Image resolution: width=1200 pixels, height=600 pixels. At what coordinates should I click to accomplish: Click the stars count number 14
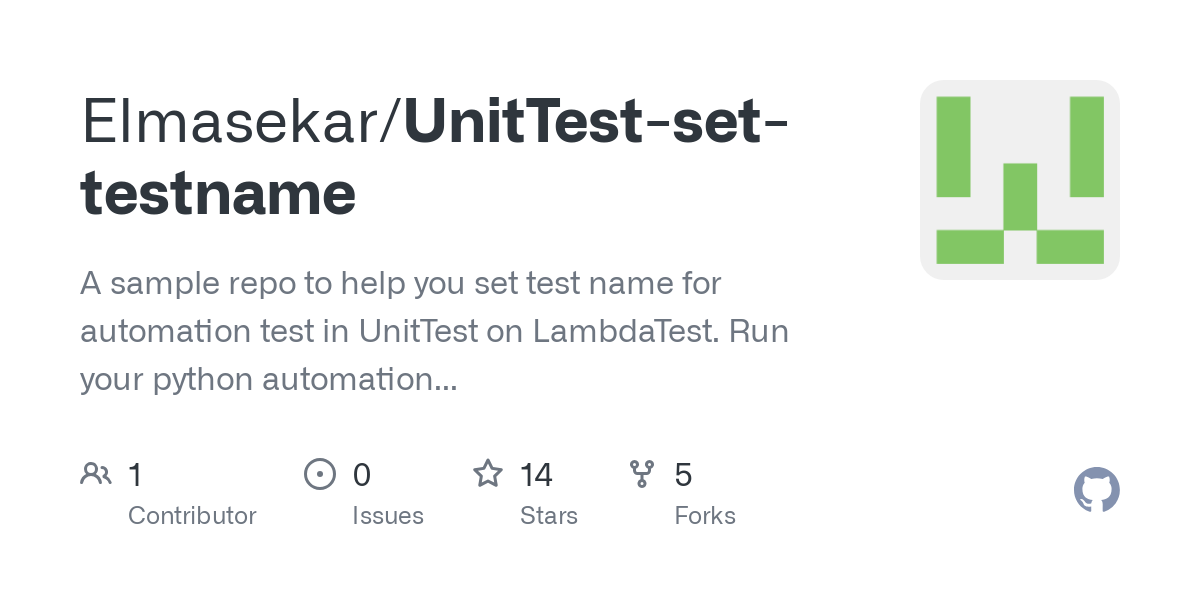[537, 474]
